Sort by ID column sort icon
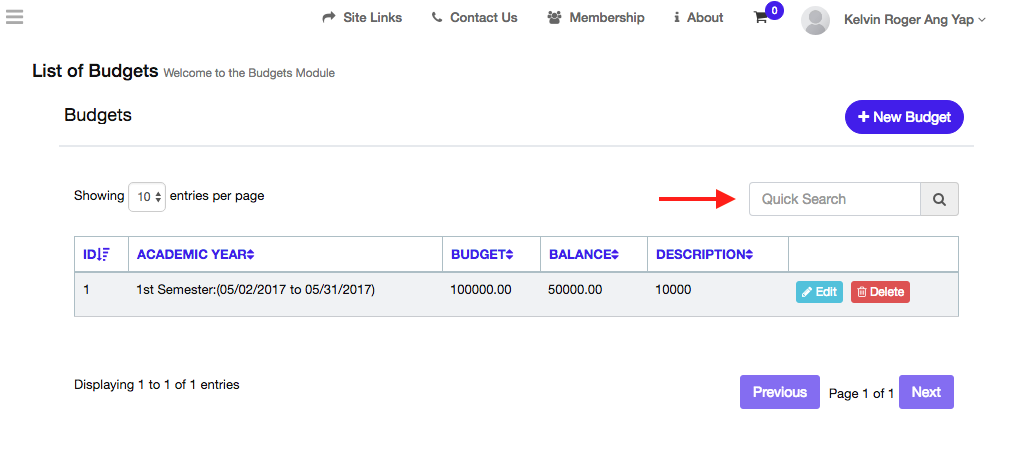Image resolution: width=1019 pixels, height=449 pixels. (104, 255)
